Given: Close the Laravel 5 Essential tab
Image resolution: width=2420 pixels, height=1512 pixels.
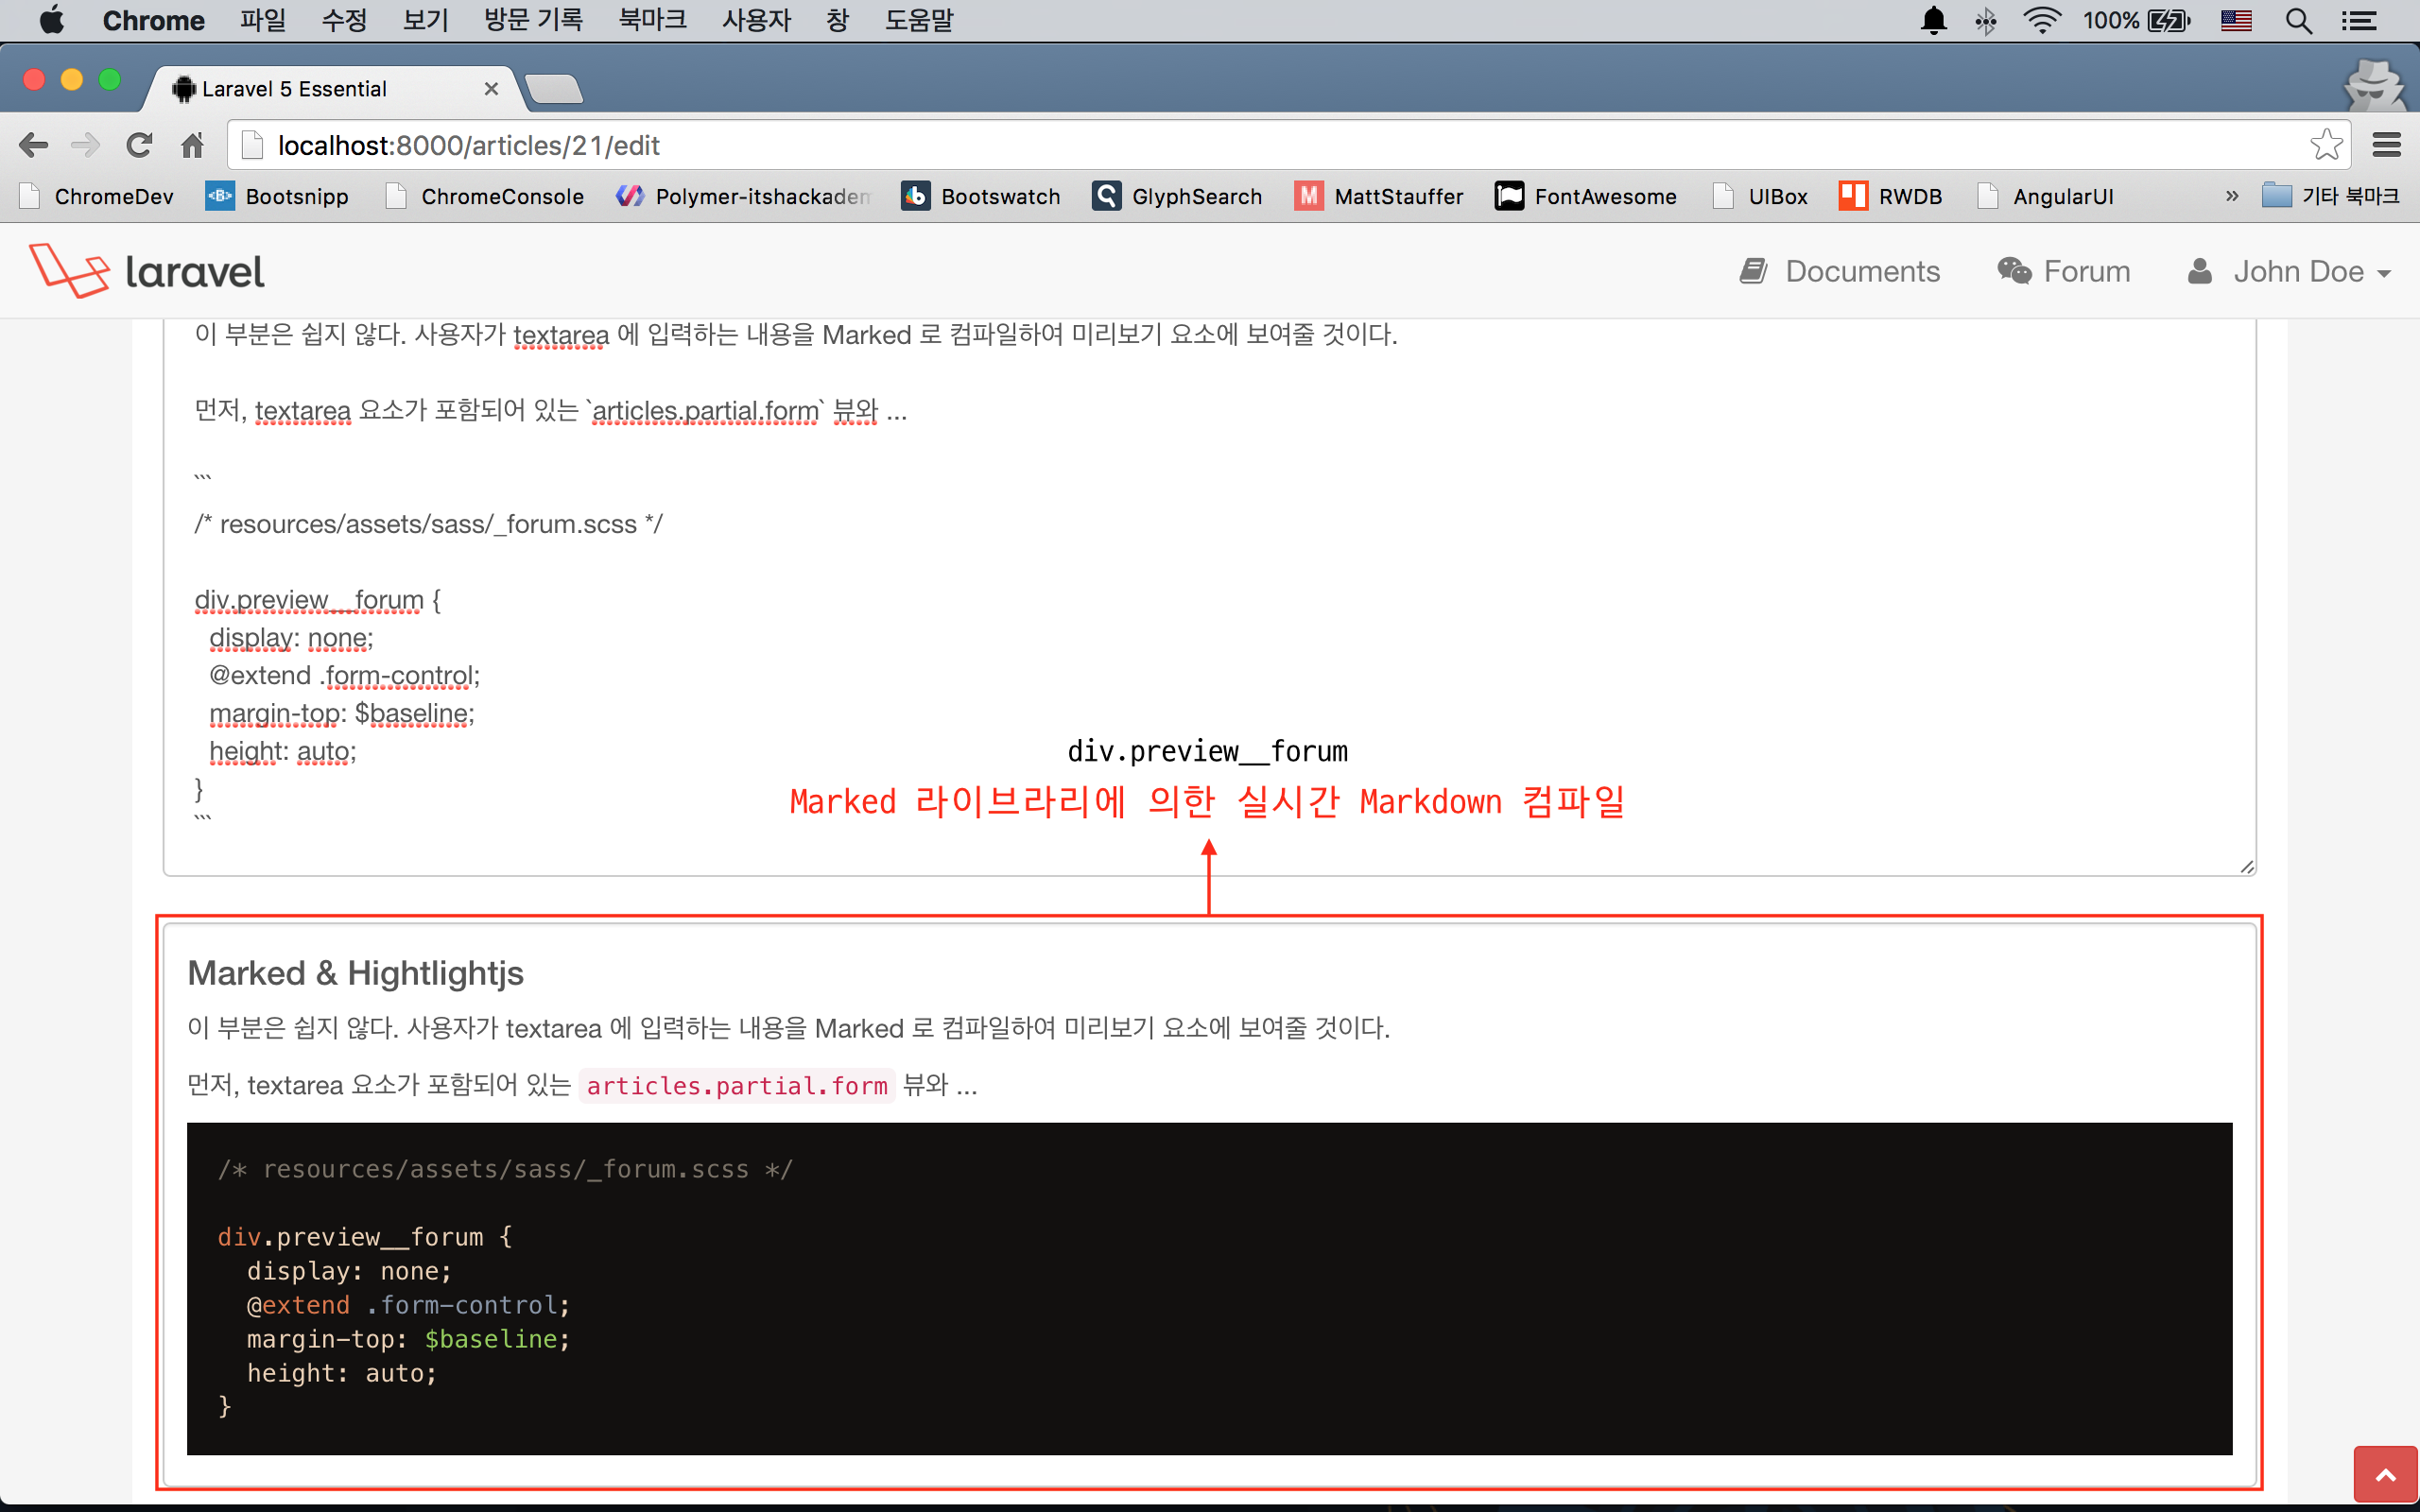Looking at the screenshot, I should (x=491, y=89).
